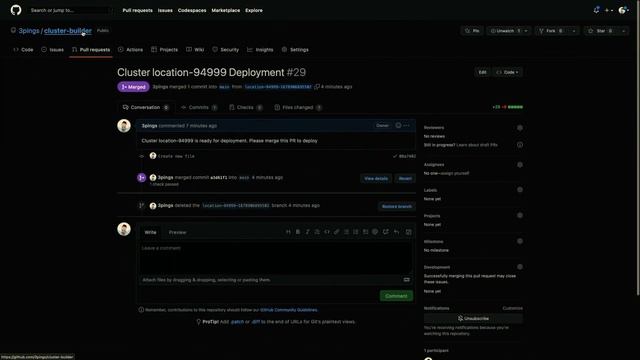This screenshot has height=360, width=640.
Task: Open the user avatar menu in header
Action: coord(623,10)
